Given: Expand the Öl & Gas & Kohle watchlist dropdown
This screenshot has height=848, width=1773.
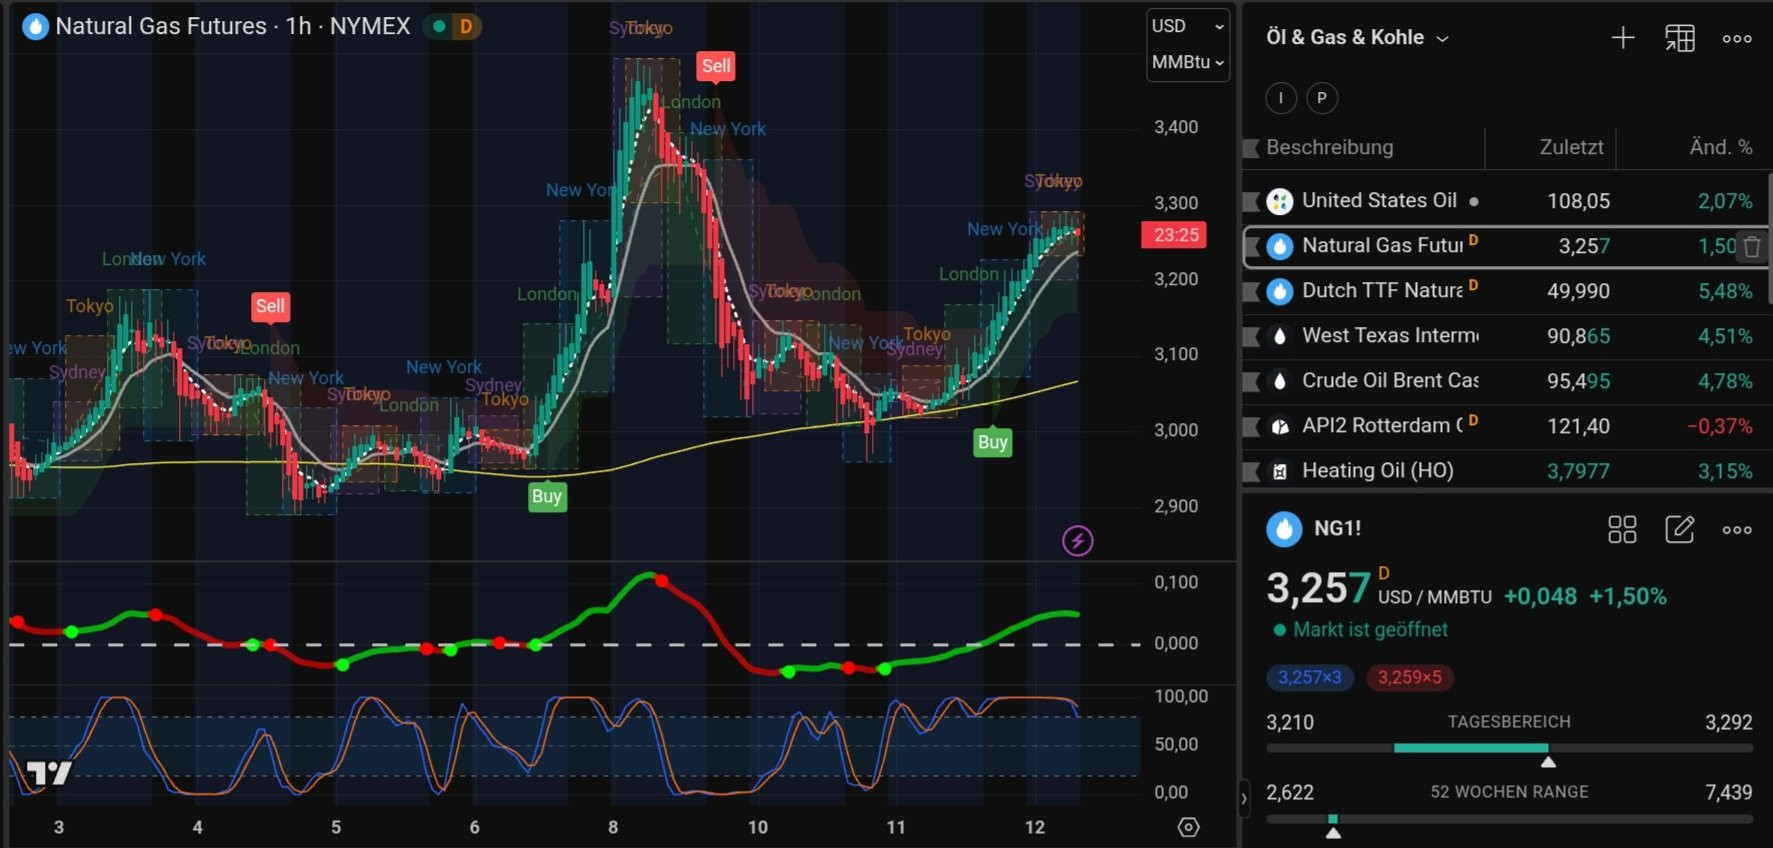Looking at the screenshot, I should [1356, 38].
